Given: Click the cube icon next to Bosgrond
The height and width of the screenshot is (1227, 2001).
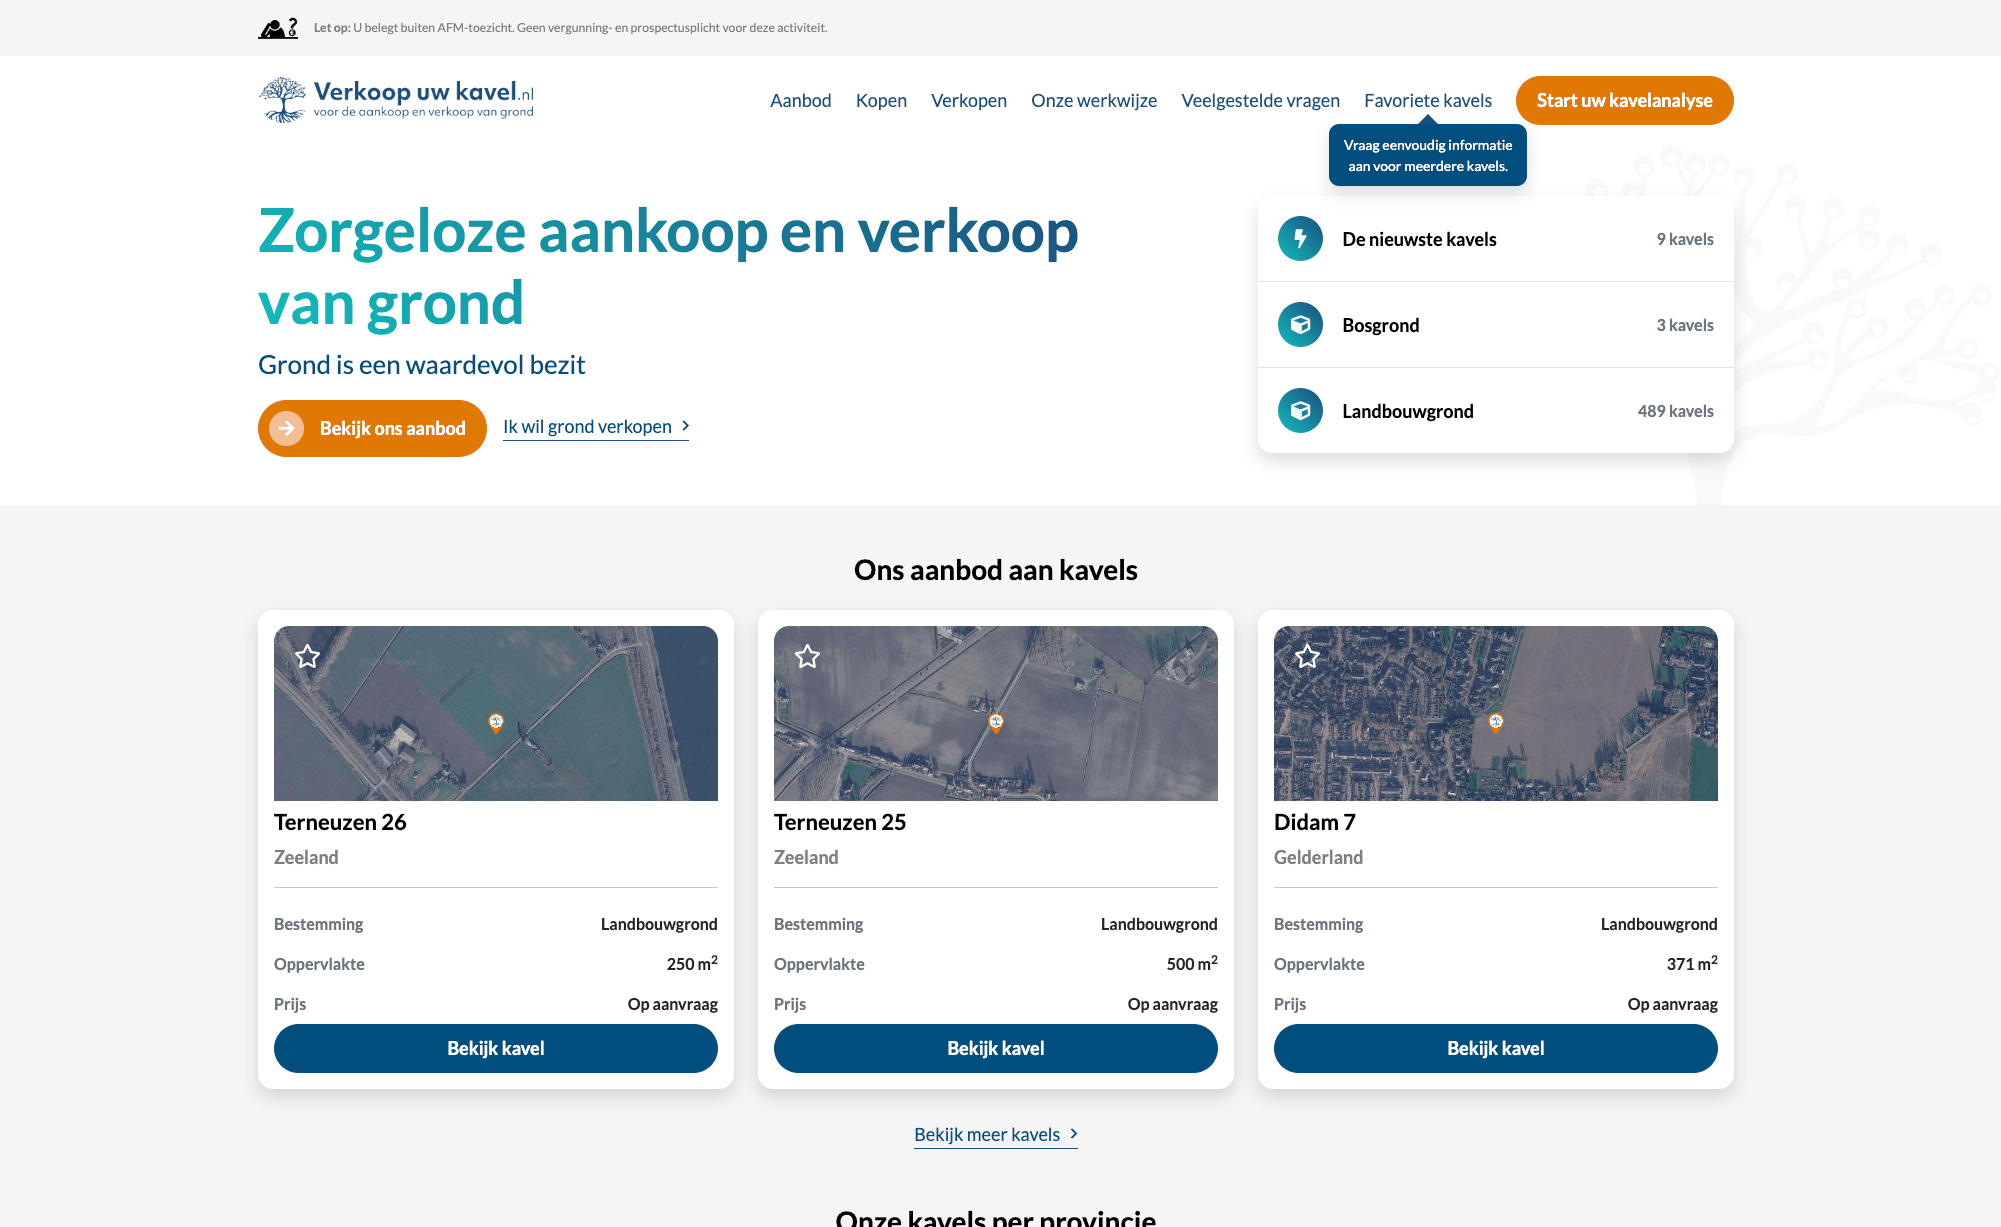Looking at the screenshot, I should coord(1300,325).
